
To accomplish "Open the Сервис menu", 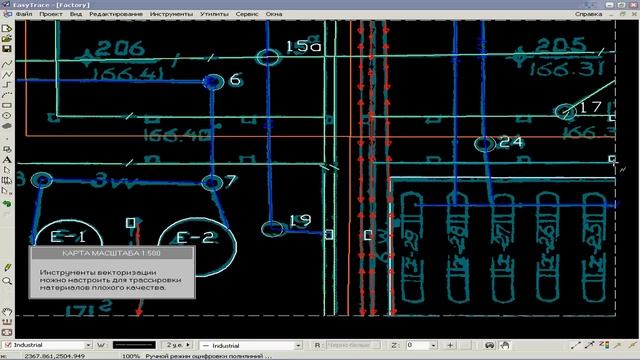I will [247, 14].
